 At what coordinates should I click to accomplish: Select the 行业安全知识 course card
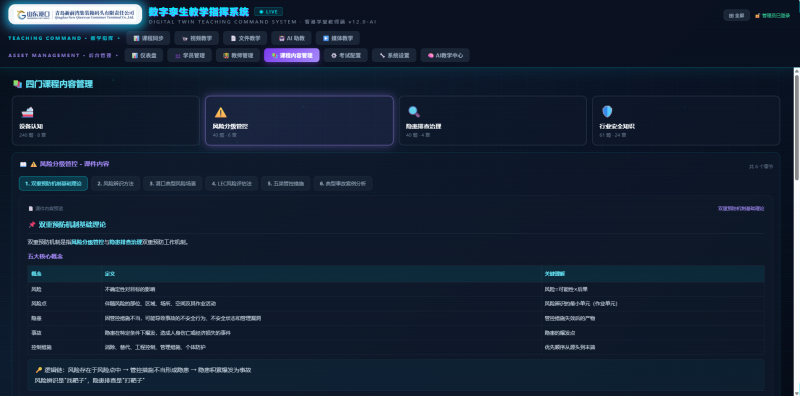686,120
